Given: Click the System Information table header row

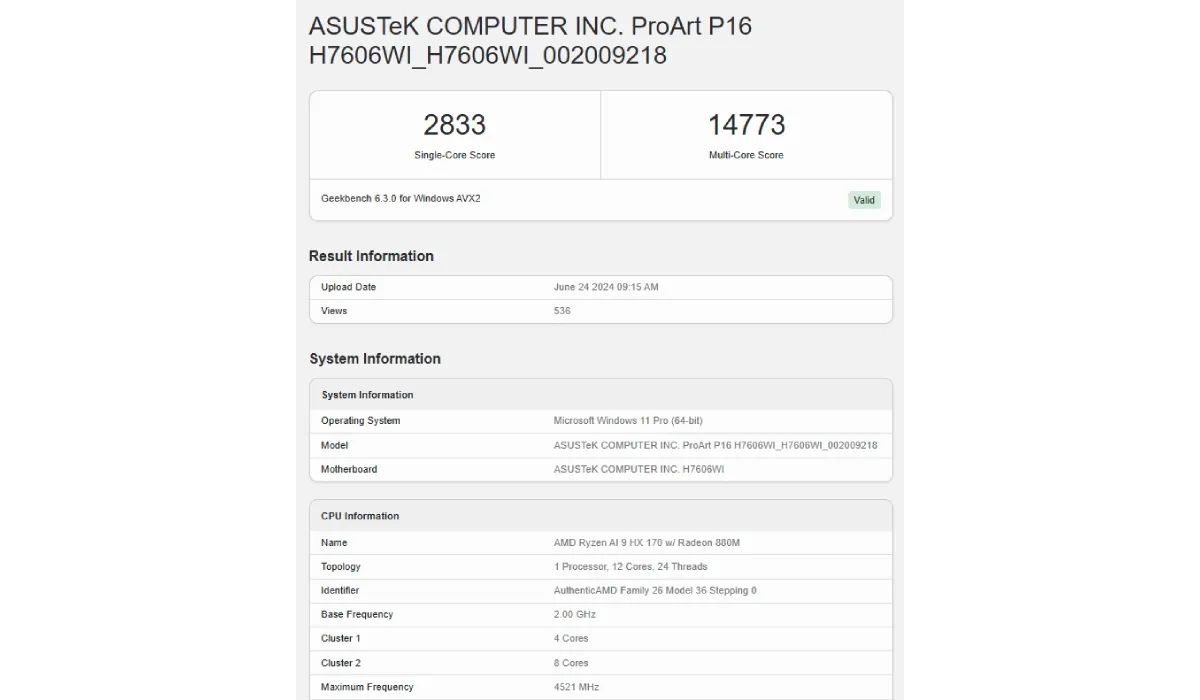Looking at the screenshot, I should [601, 395].
